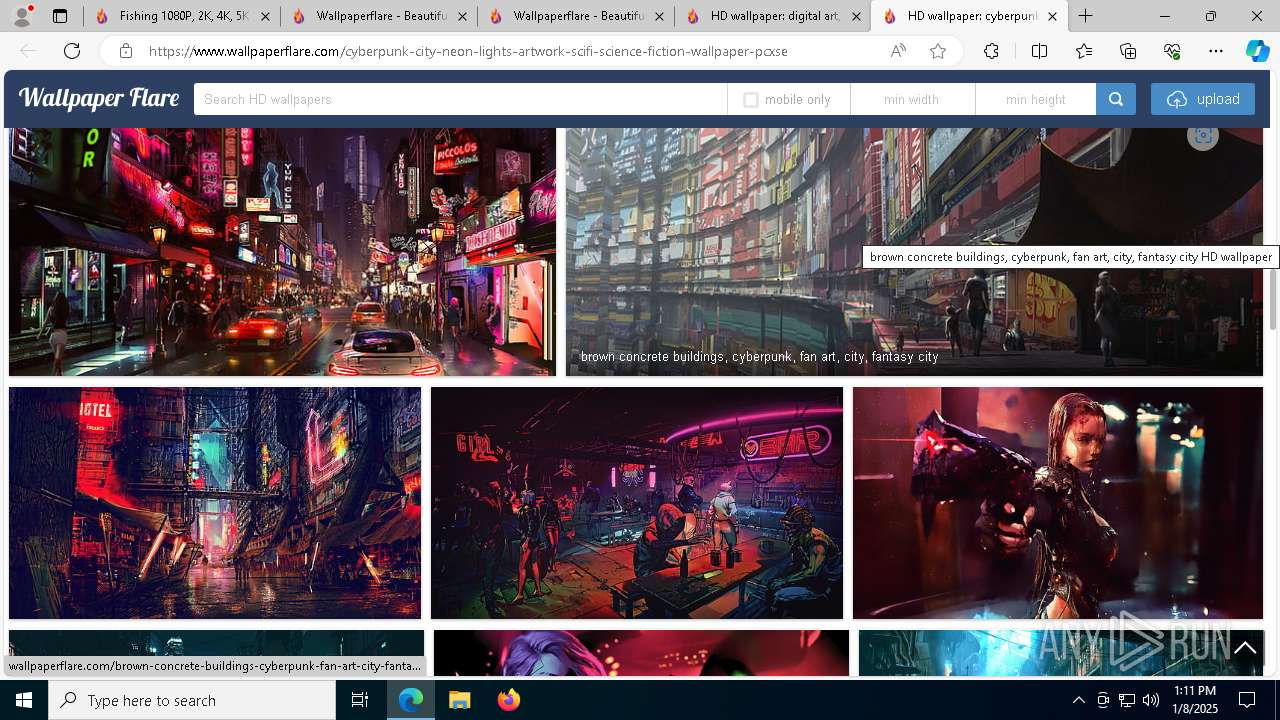Viewport: 1280px width, 720px height.
Task: Open the Copilot sidebar
Action: (1257, 51)
